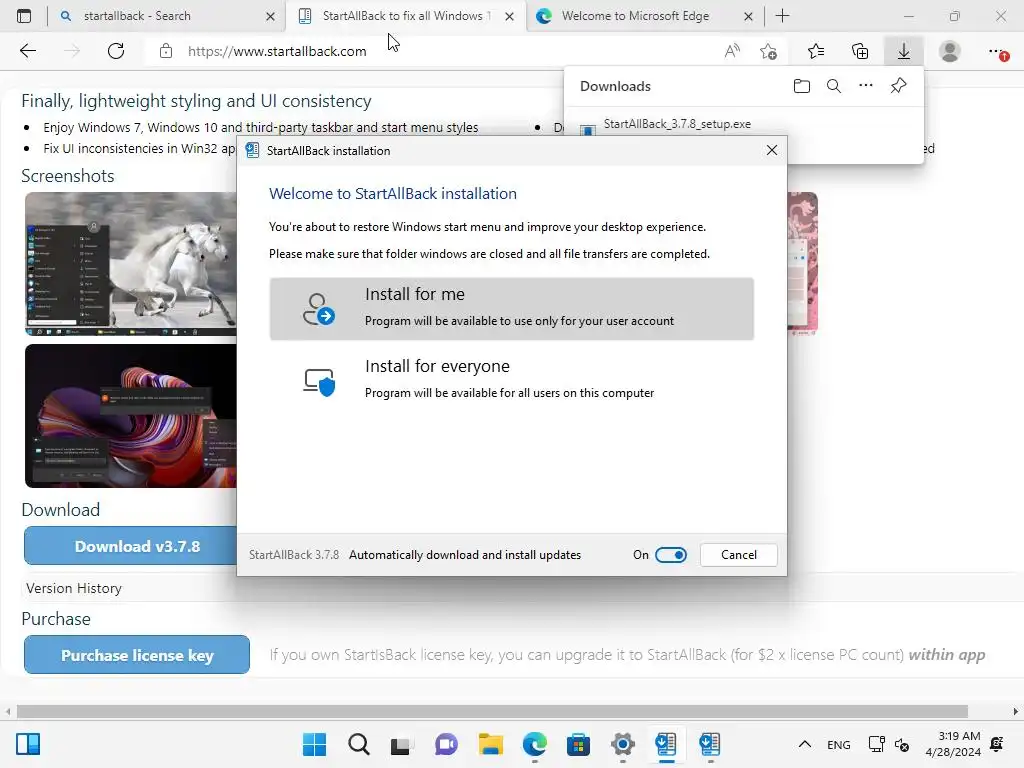Click the Purchase license key button
Screen dimensions: 1024x768
point(137,654)
